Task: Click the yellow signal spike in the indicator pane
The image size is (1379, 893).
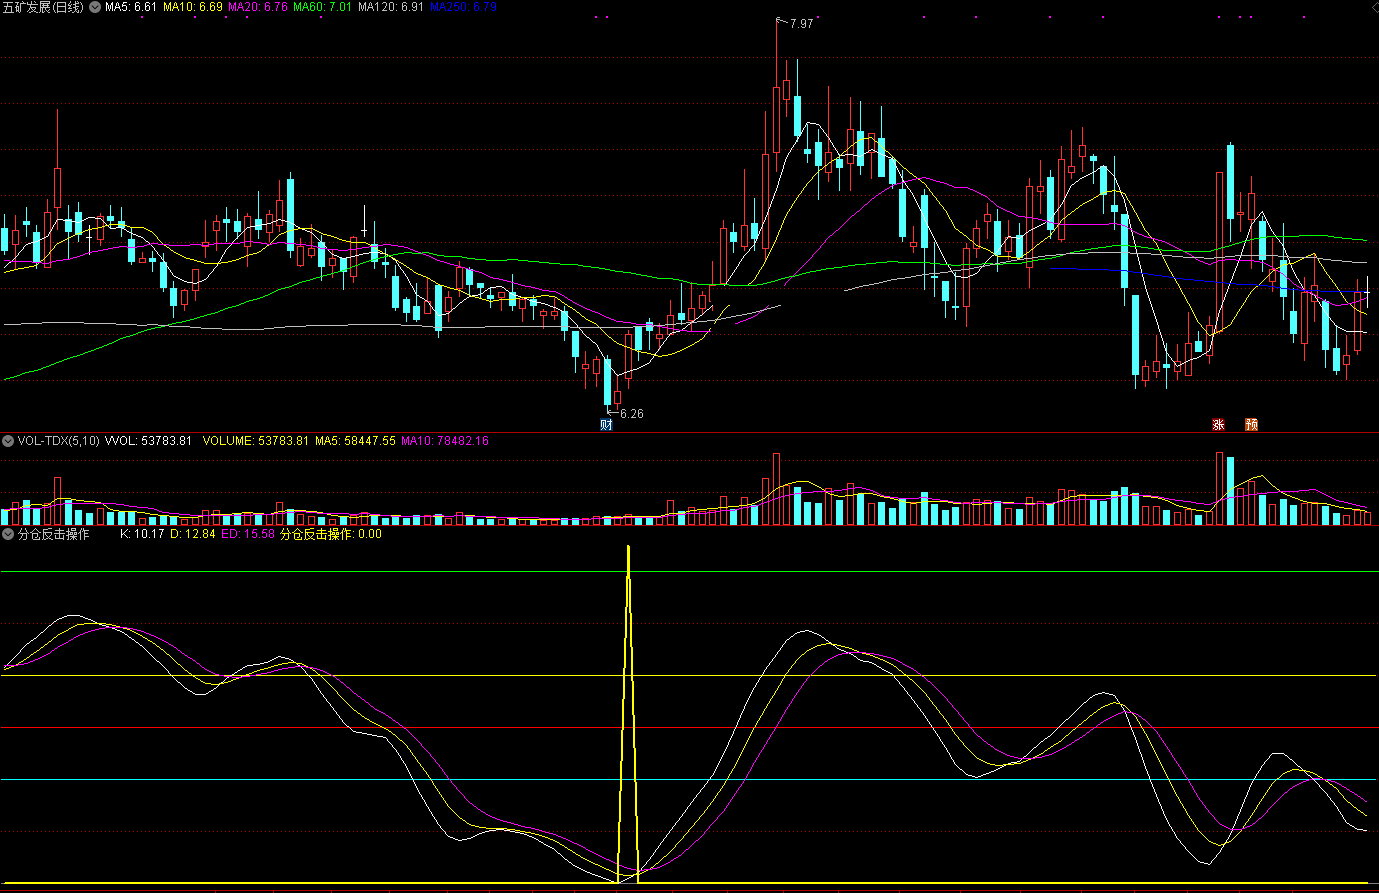Action: (628, 713)
